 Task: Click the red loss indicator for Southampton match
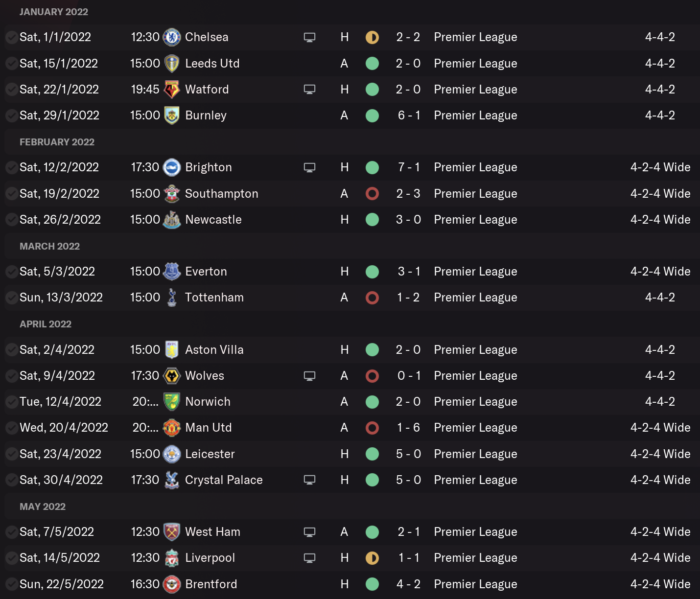tap(372, 194)
